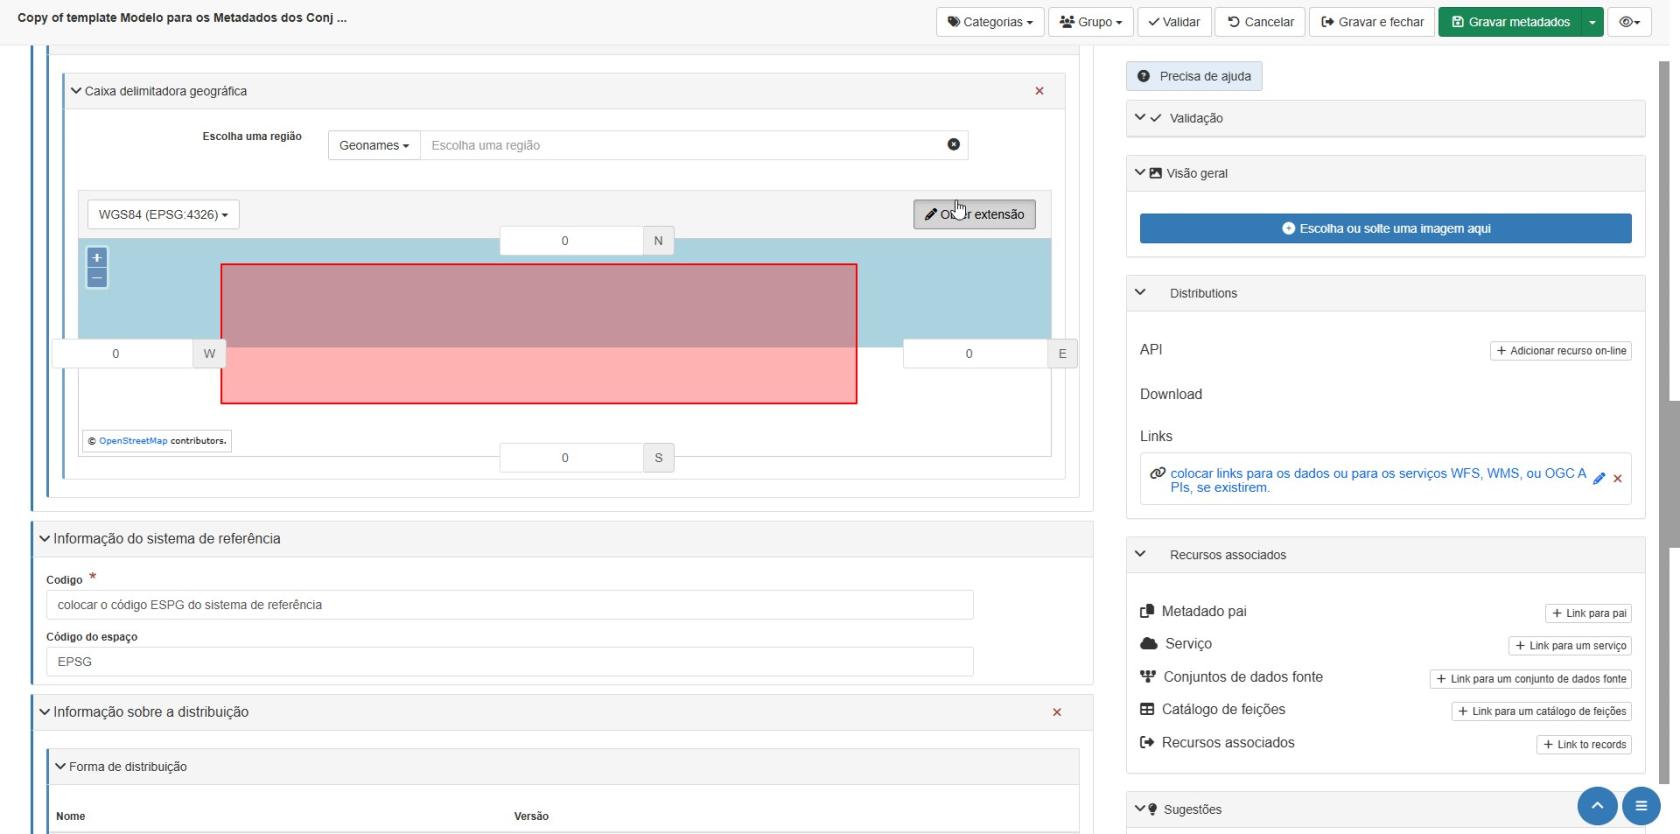This screenshot has height=834, width=1680.
Task: Open the round hamburger menu button
Action: coord(1640,806)
